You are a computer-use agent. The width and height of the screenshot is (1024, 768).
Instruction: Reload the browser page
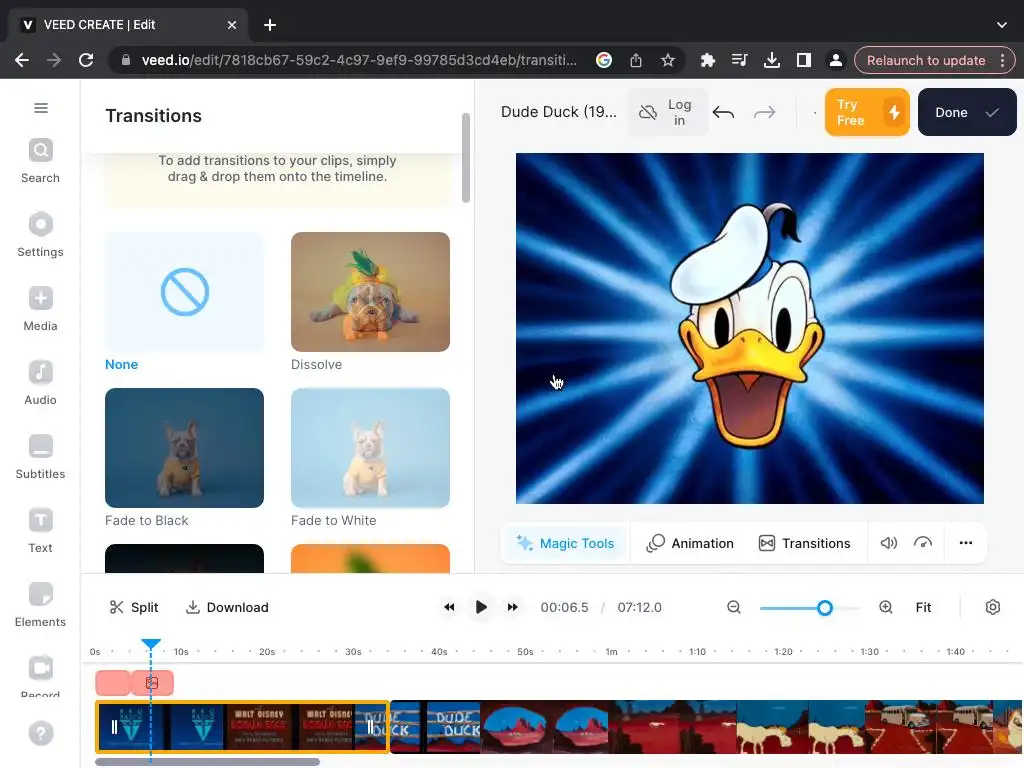(x=86, y=60)
